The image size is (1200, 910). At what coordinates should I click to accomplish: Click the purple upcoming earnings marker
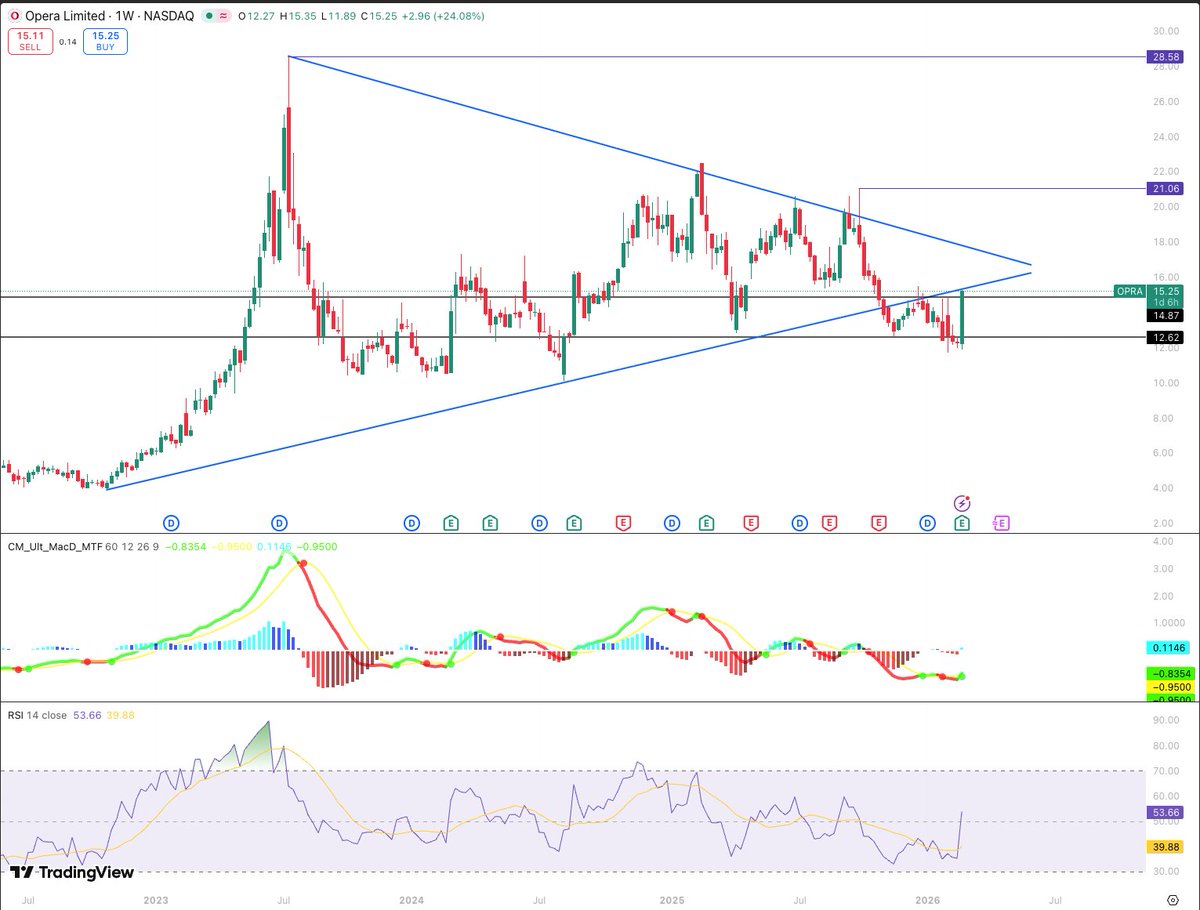pos(1002,523)
